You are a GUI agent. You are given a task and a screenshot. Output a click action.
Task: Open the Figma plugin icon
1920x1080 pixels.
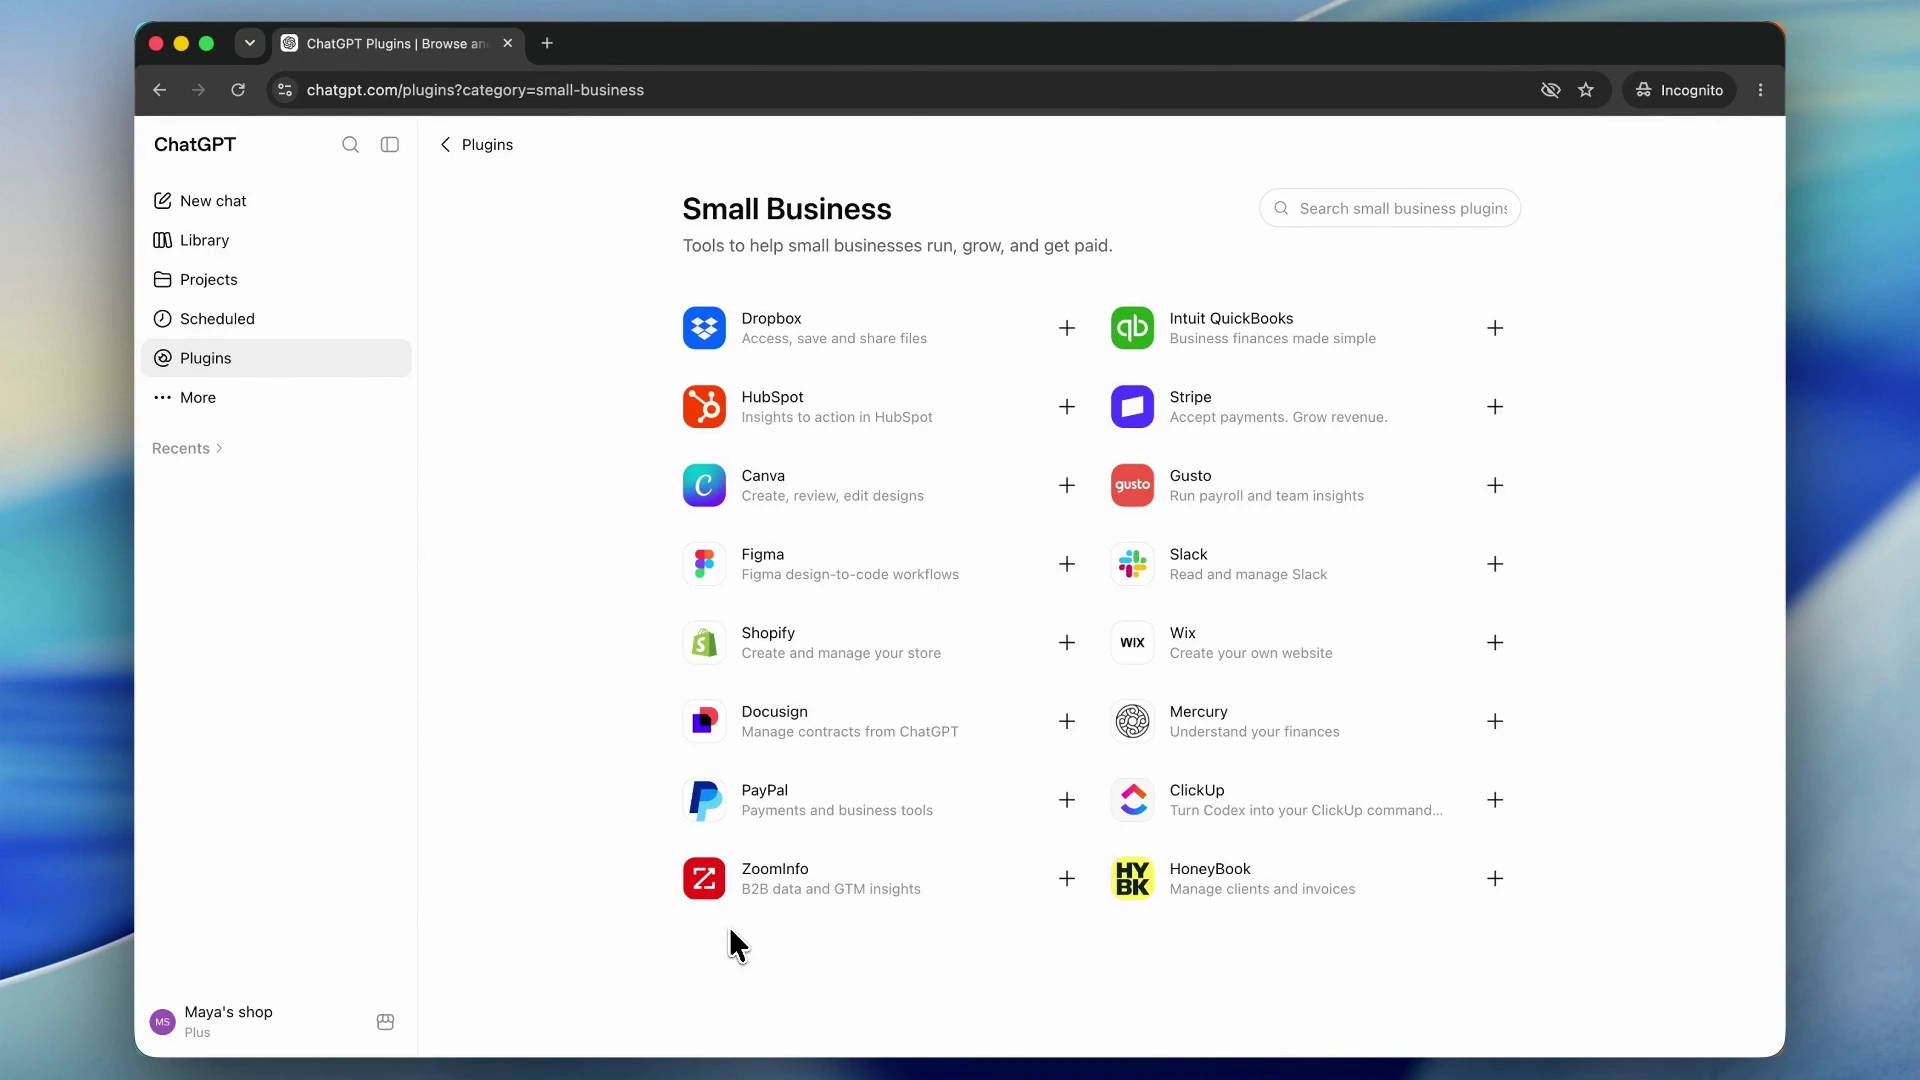[704, 564]
